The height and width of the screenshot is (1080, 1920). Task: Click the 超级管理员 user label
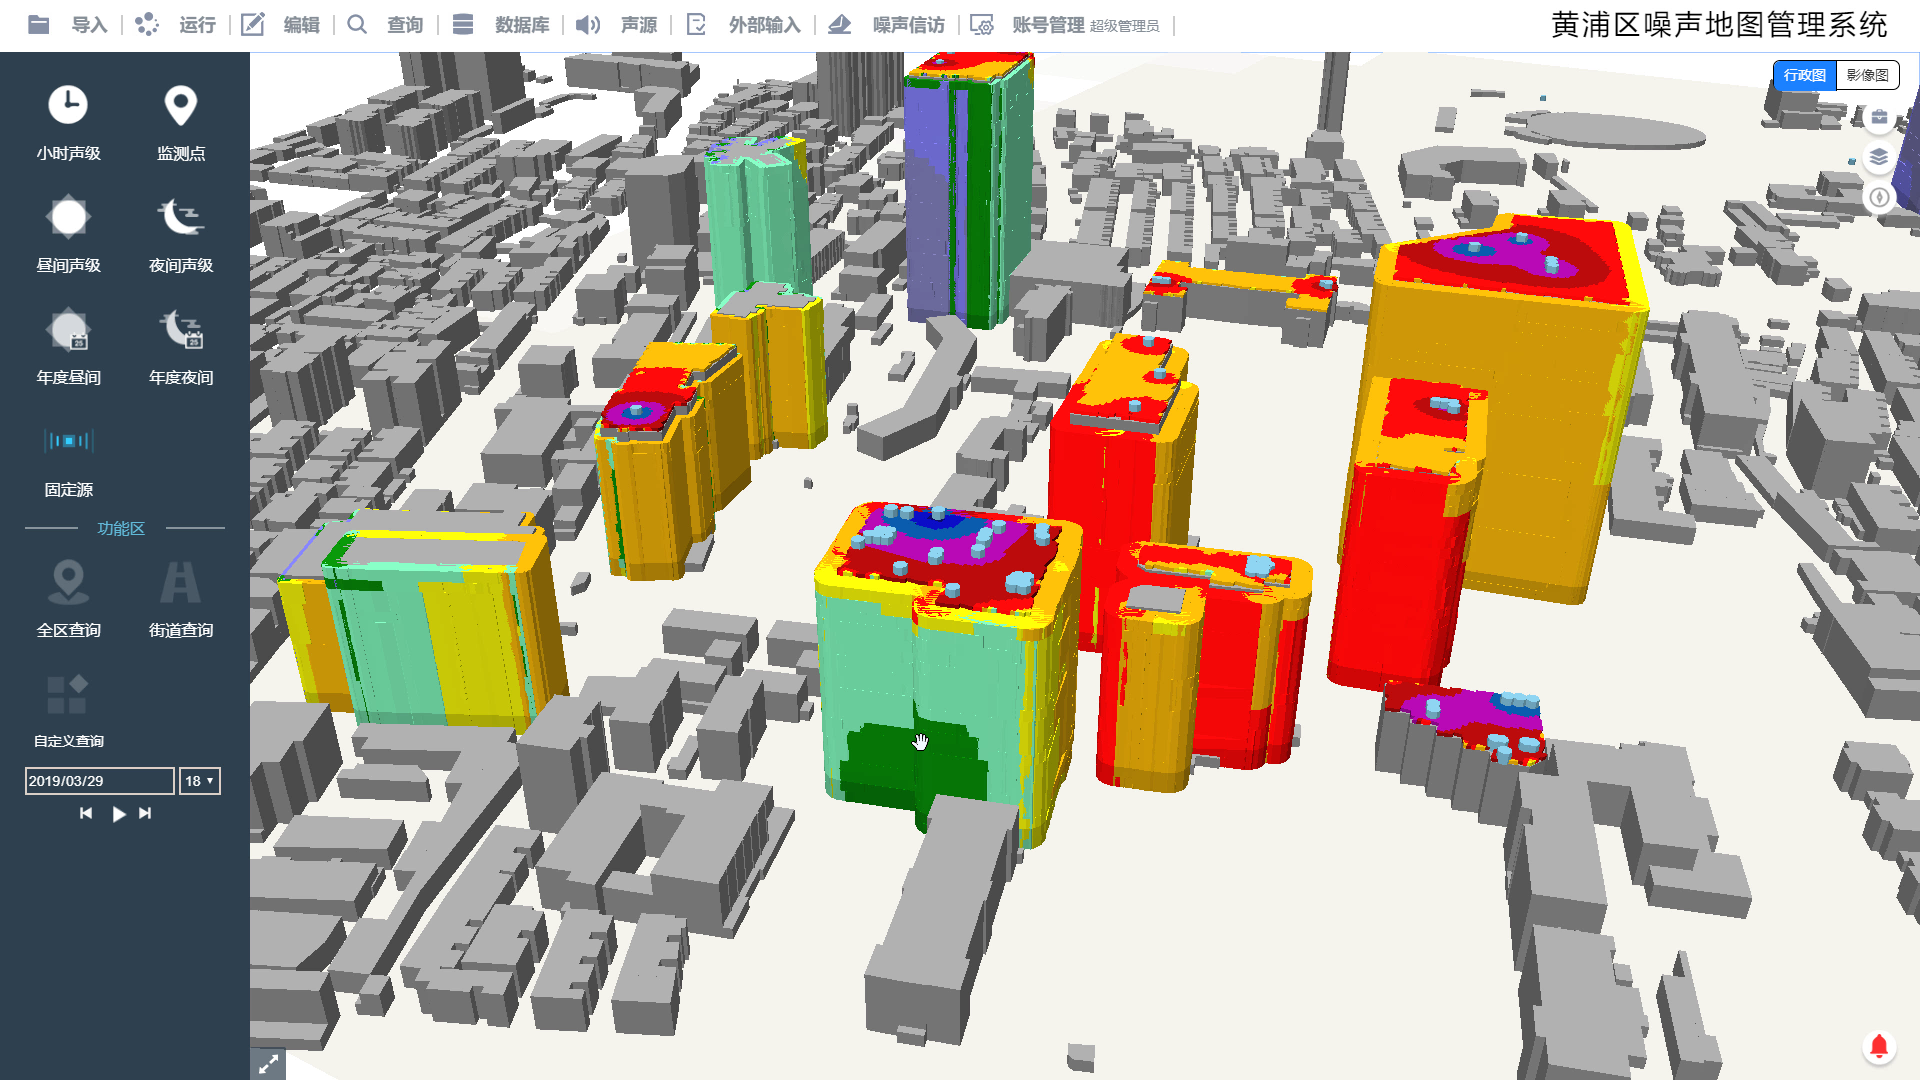(1125, 26)
